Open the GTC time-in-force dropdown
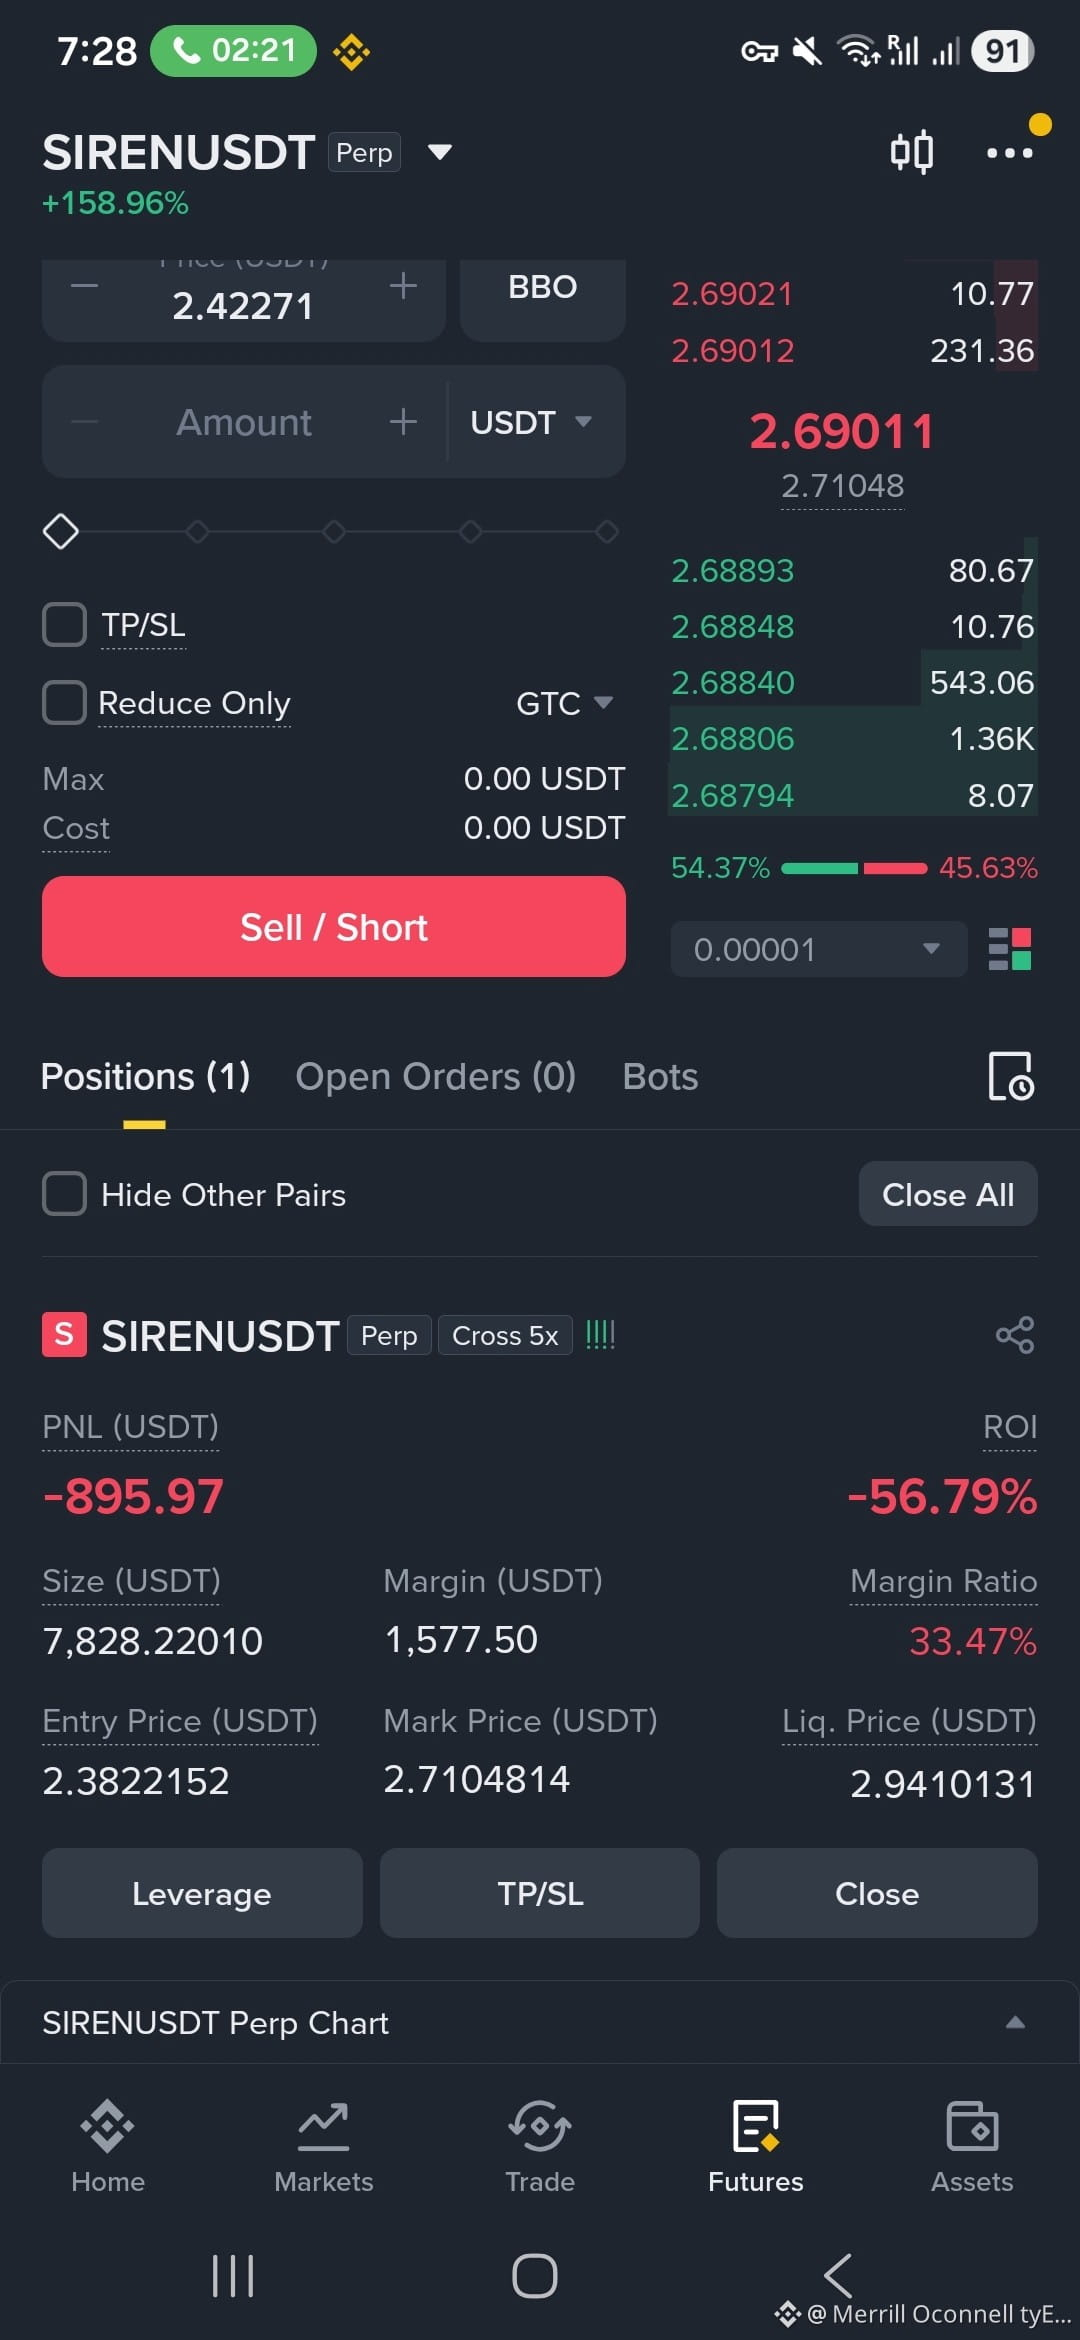1080x2340 pixels. pos(564,703)
